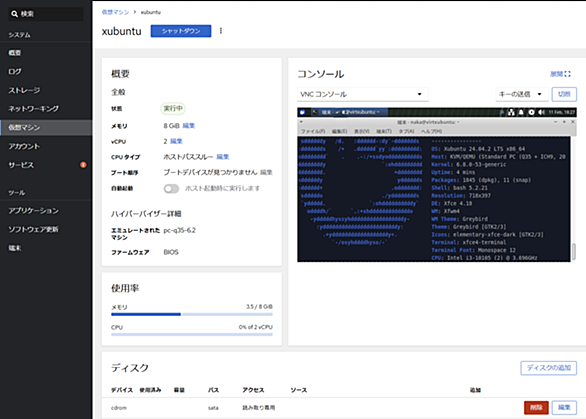The width and height of the screenshot is (586, 419).
Task: Click the memory usage progress bar
Action: pos(192,314)
